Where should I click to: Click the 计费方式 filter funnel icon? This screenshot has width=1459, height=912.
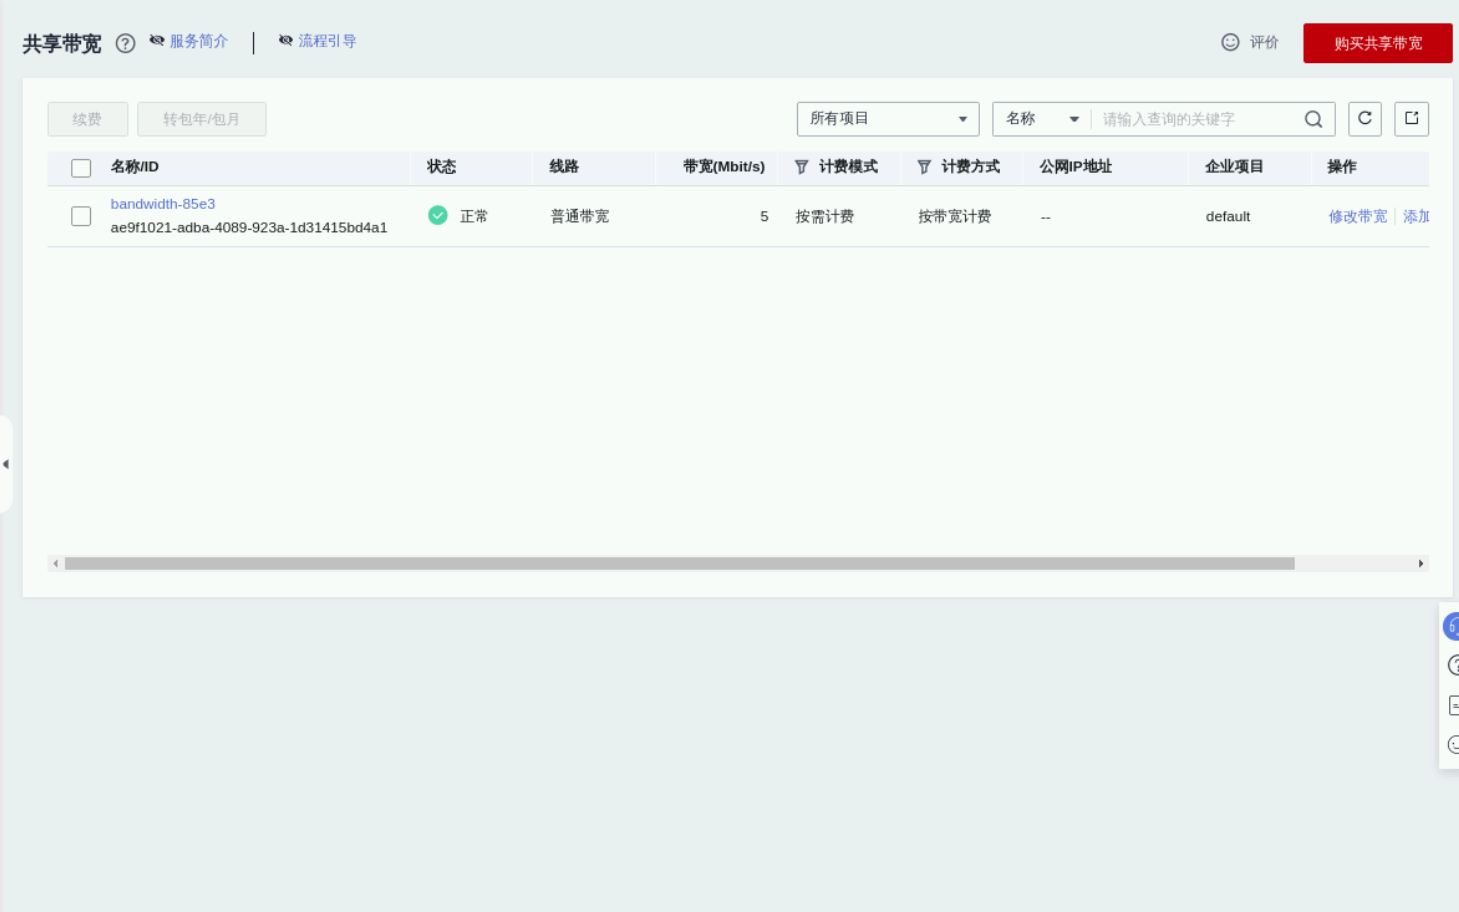pyautogui.click(x=924, y=167)
